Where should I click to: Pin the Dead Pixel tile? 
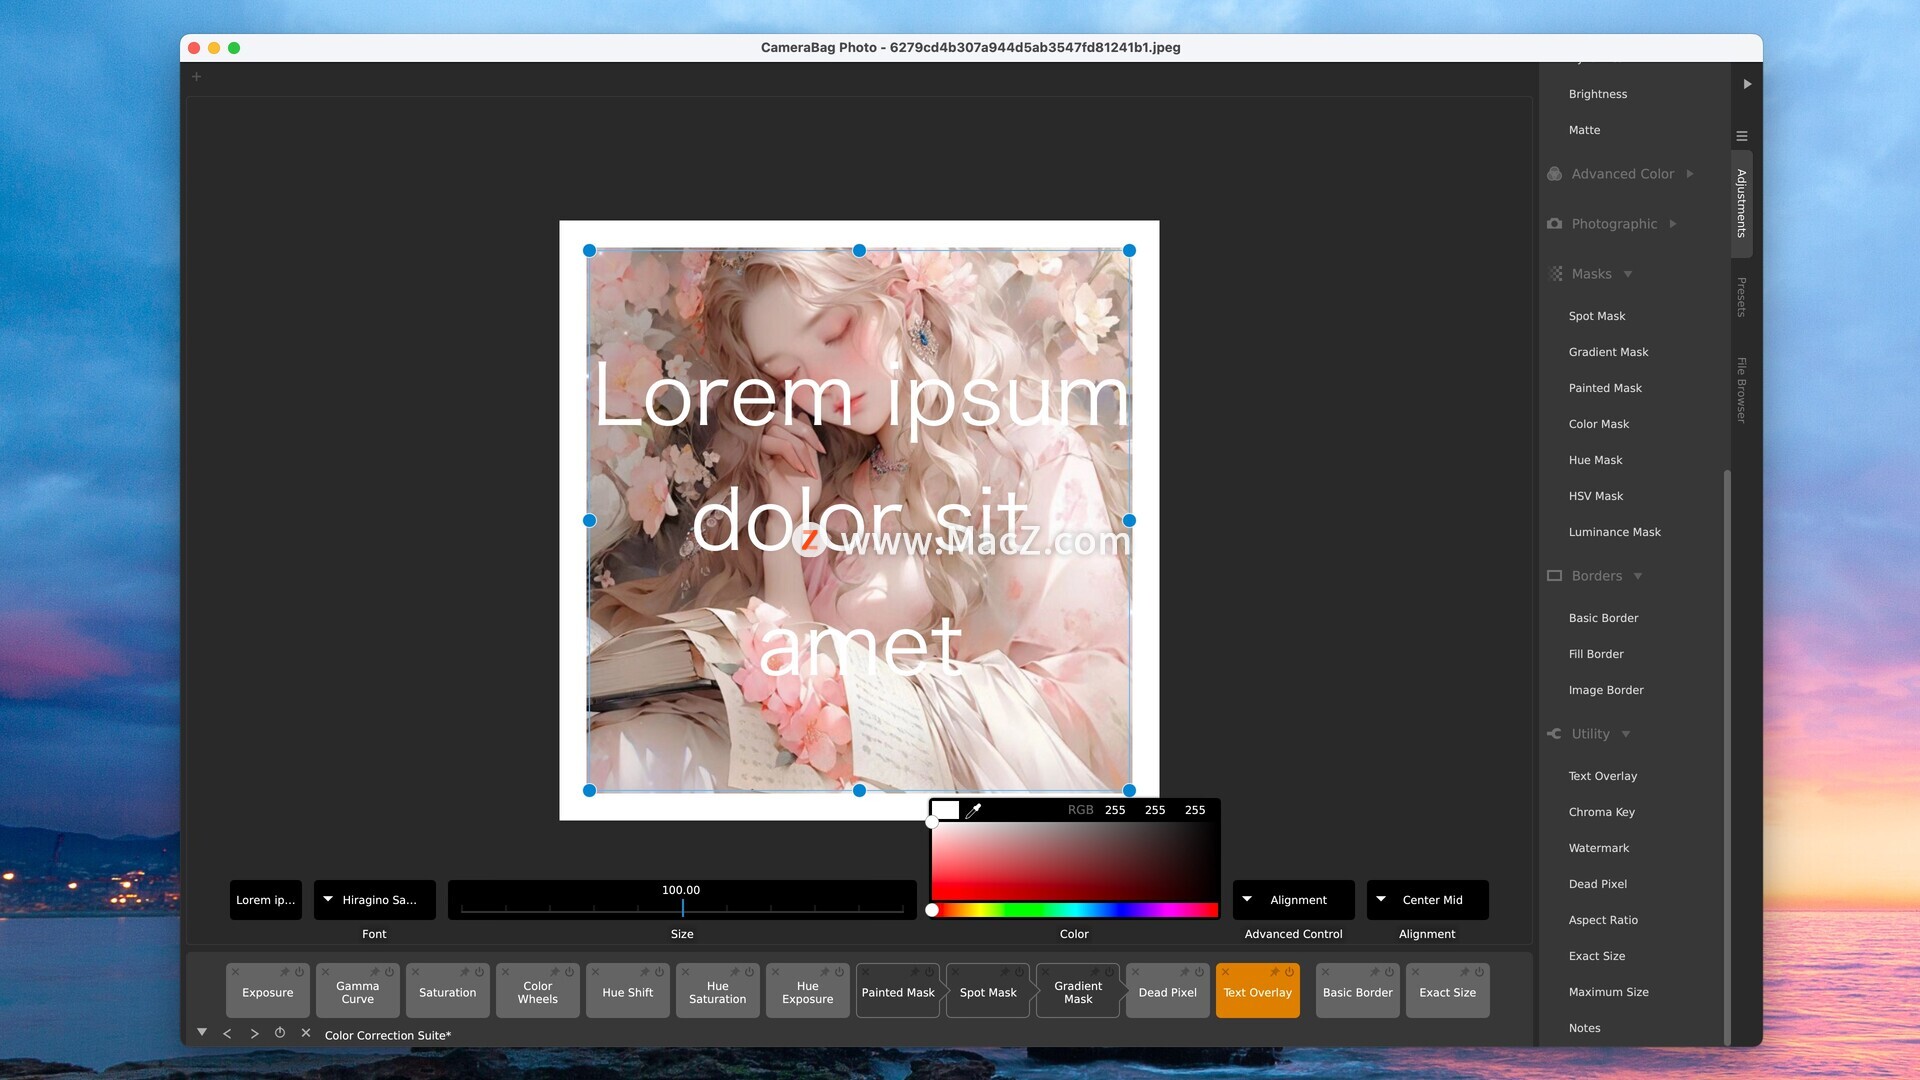point(1184,972)
